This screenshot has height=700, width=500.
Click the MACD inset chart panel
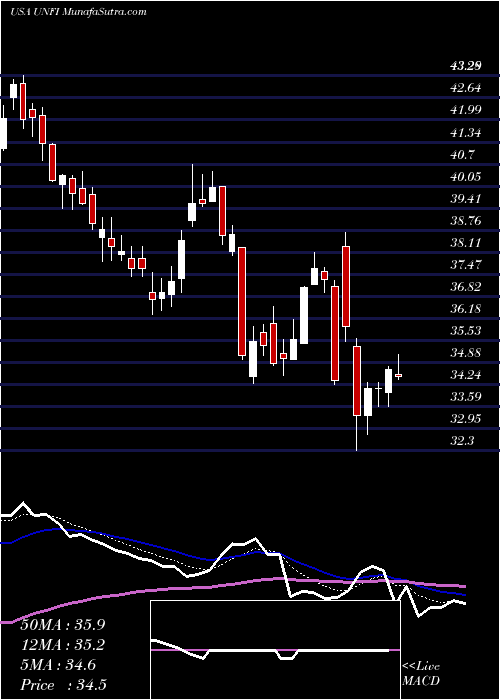[x=275, y=650]
